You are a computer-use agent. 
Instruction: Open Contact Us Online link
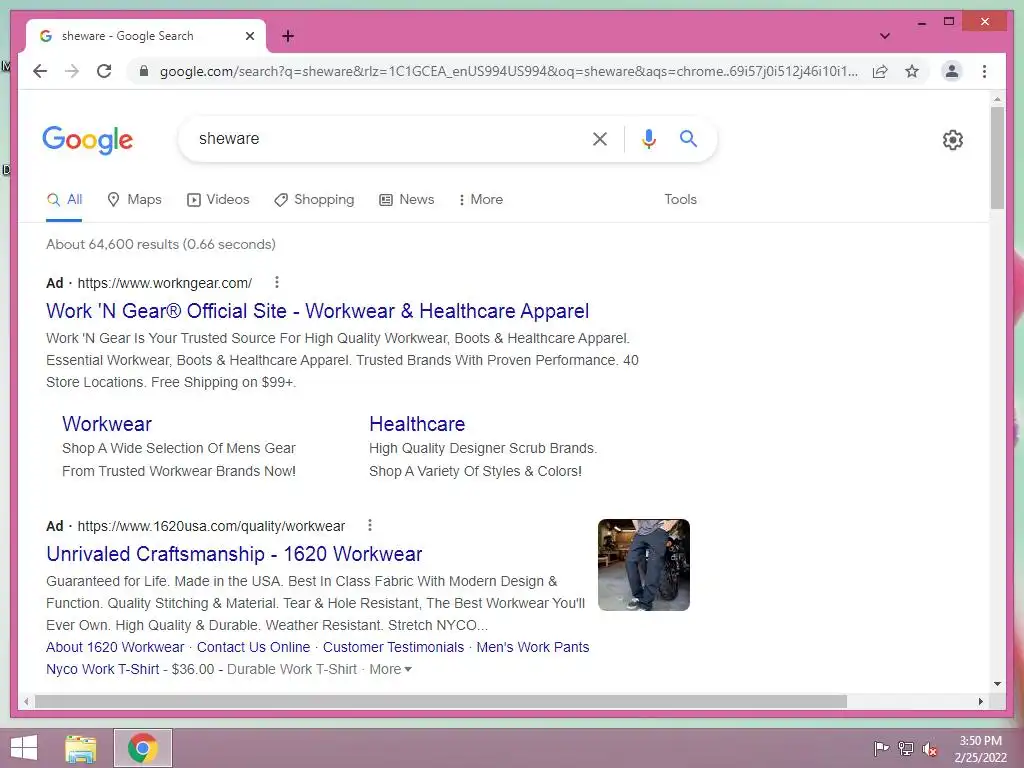(x=253, y=647)
